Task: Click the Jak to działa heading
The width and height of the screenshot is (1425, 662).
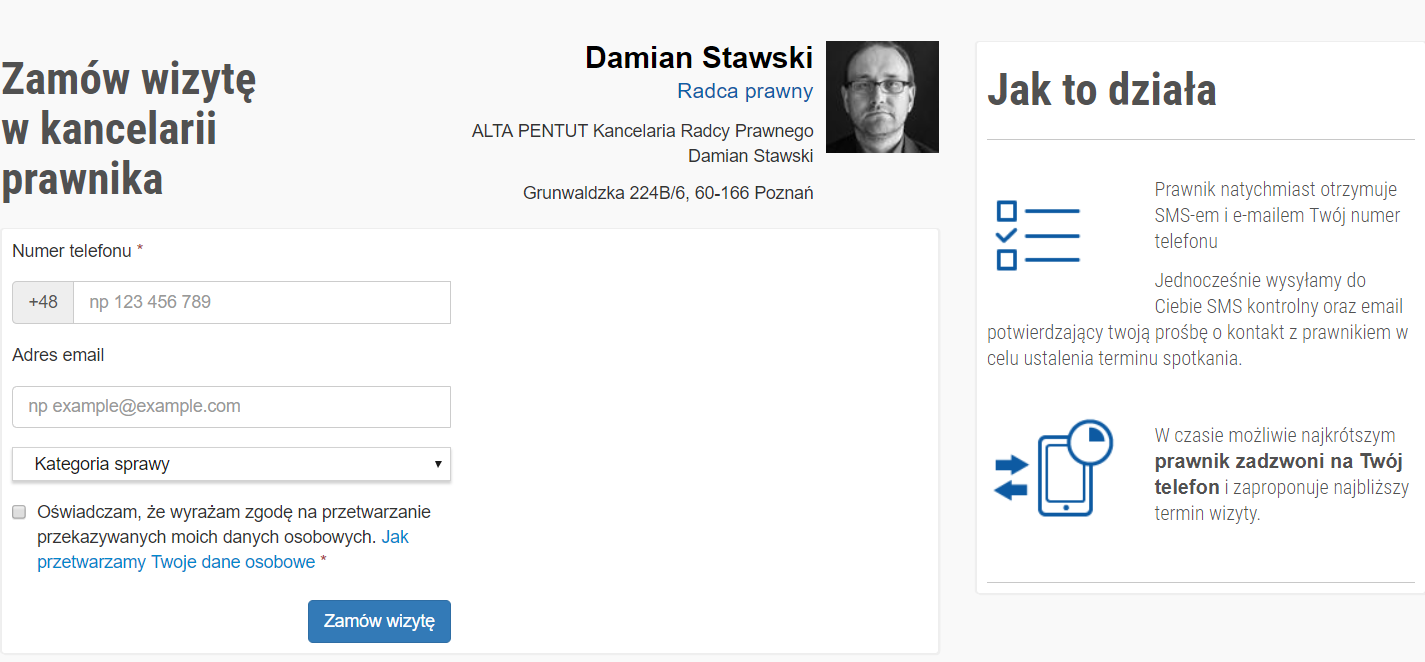Action: pos(1101,90)
